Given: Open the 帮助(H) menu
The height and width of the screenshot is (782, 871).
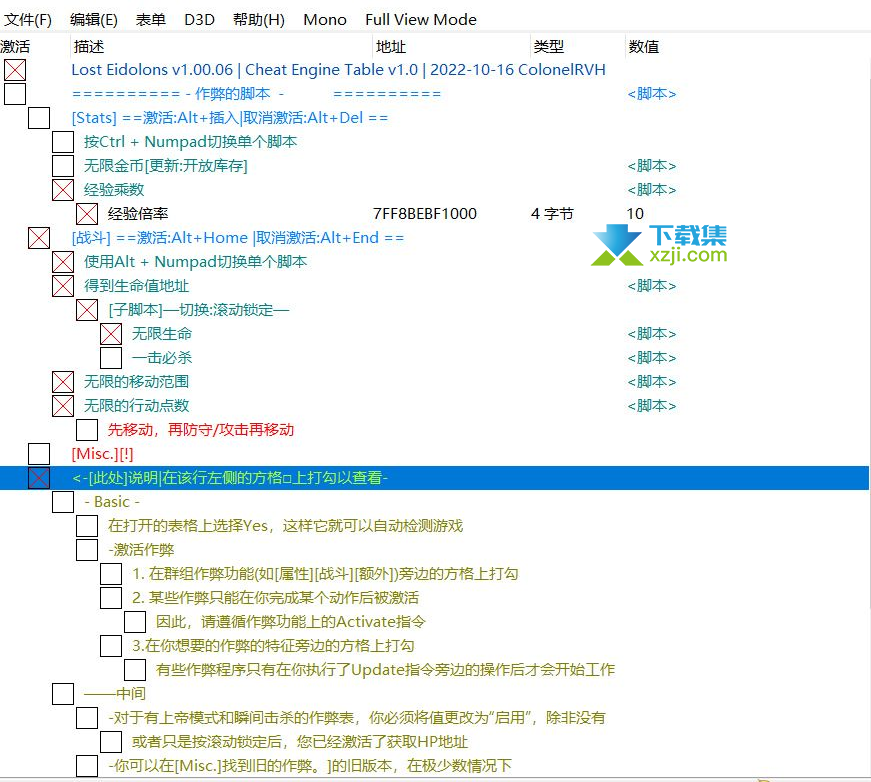Looking at the screenshot, I should (x=259, y=20).
